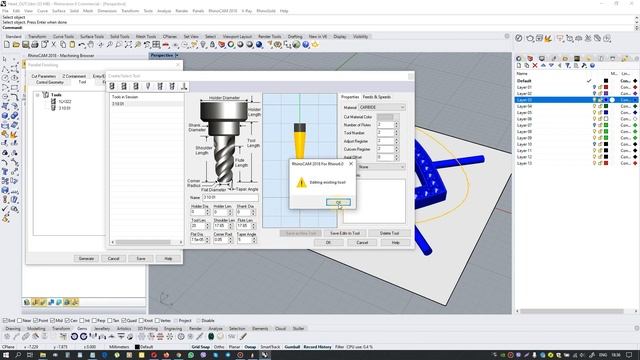Image resolution: width=640 pixels, height=360 pixels.
Task: Toggle Layer 10 lock icon
Action: [600, 144]
